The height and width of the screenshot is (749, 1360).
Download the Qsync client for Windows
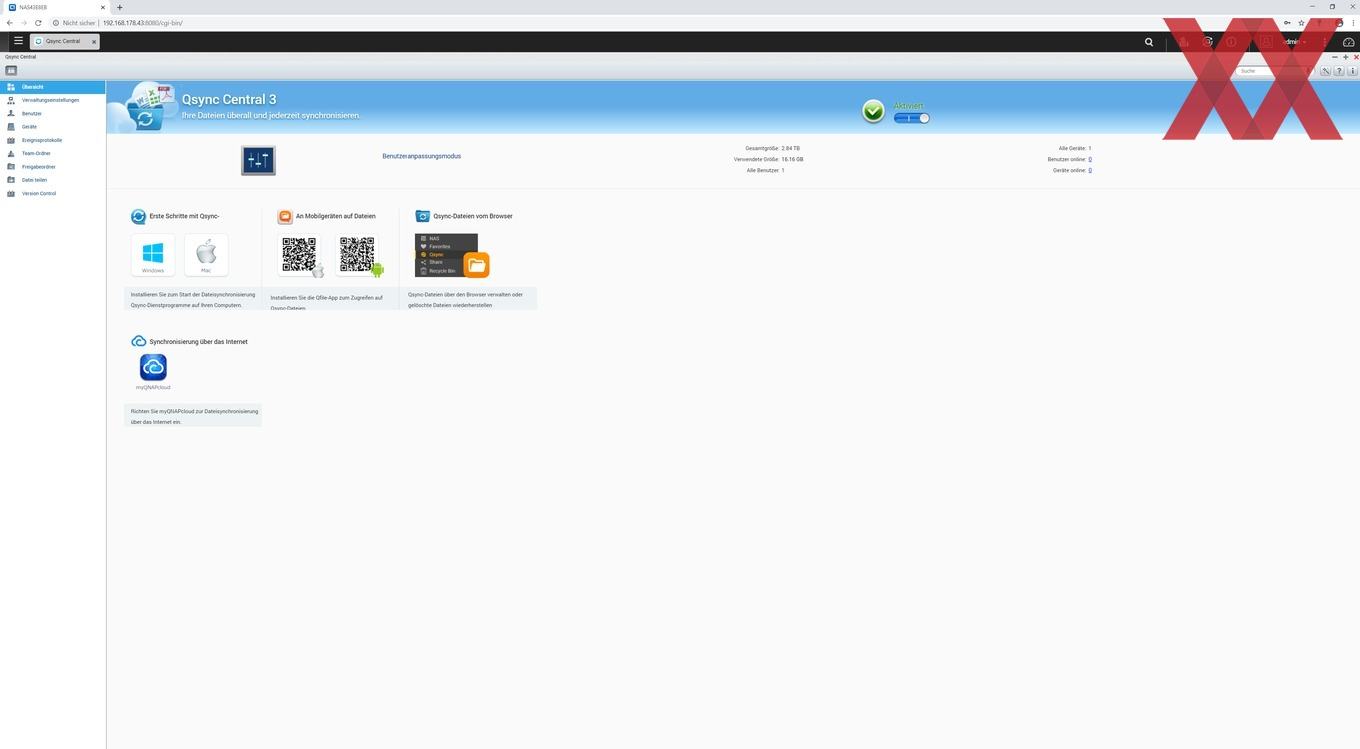tap(153, 255)
